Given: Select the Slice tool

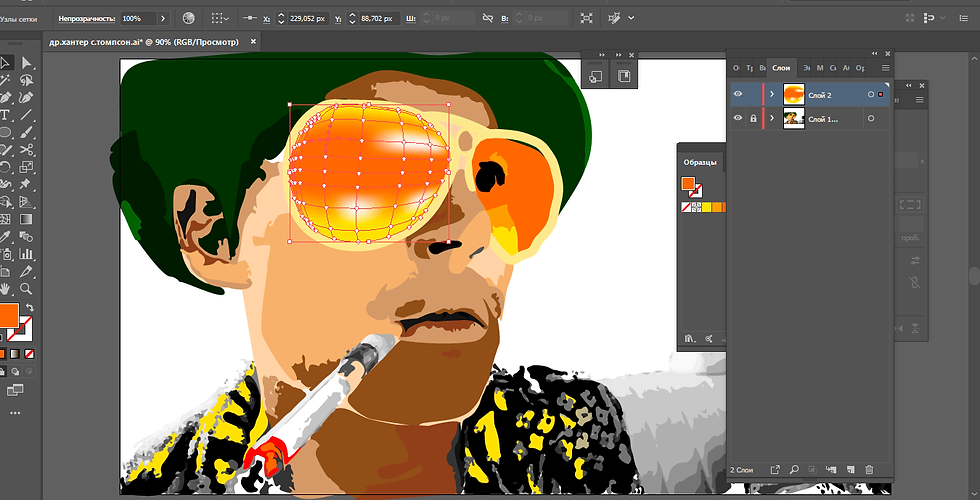Looking at the screenshot, I should [x=26, y=271].
